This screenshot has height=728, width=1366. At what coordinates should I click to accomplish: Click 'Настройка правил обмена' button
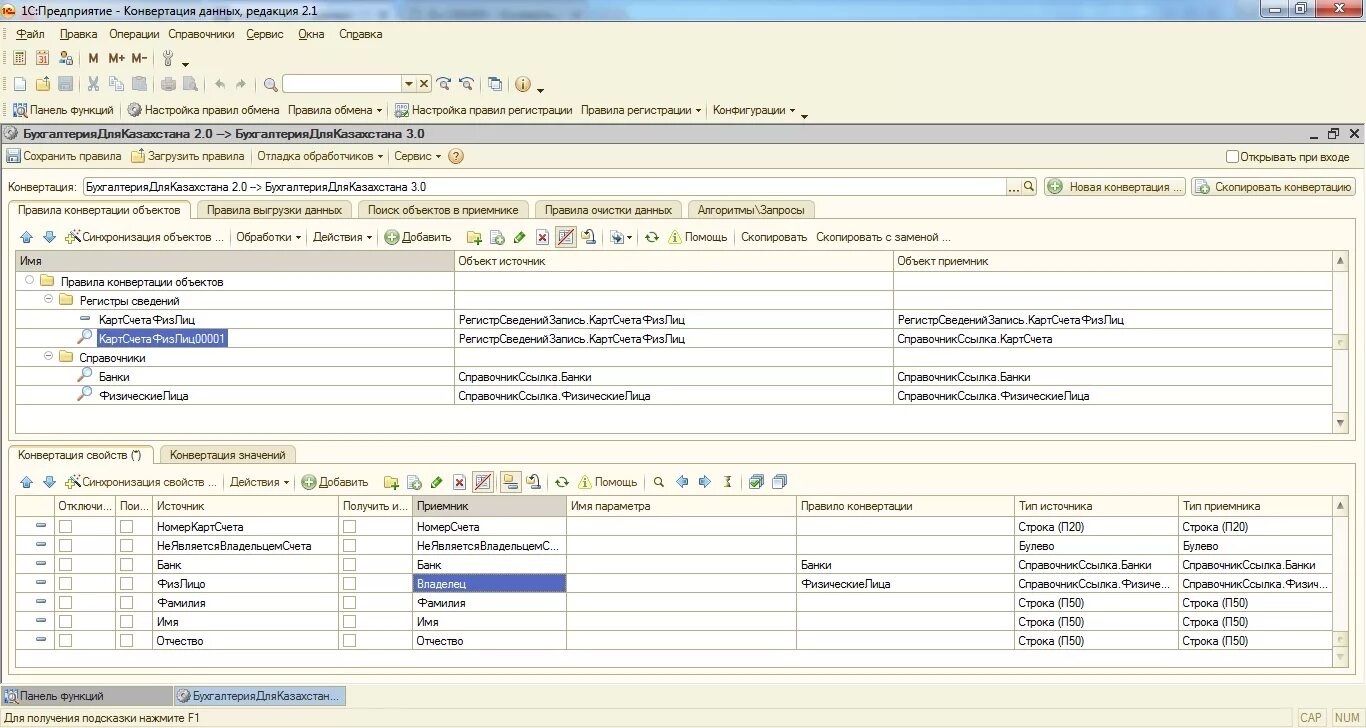(x=203, y=110)
